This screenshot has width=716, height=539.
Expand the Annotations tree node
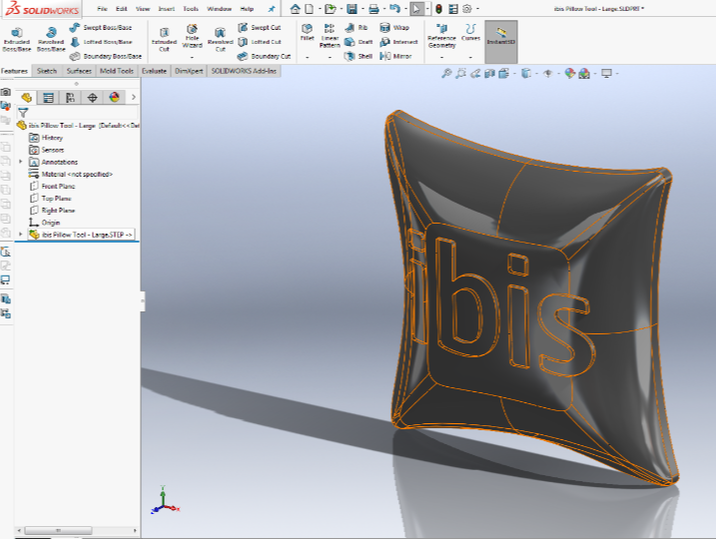[x=20, y=162]
